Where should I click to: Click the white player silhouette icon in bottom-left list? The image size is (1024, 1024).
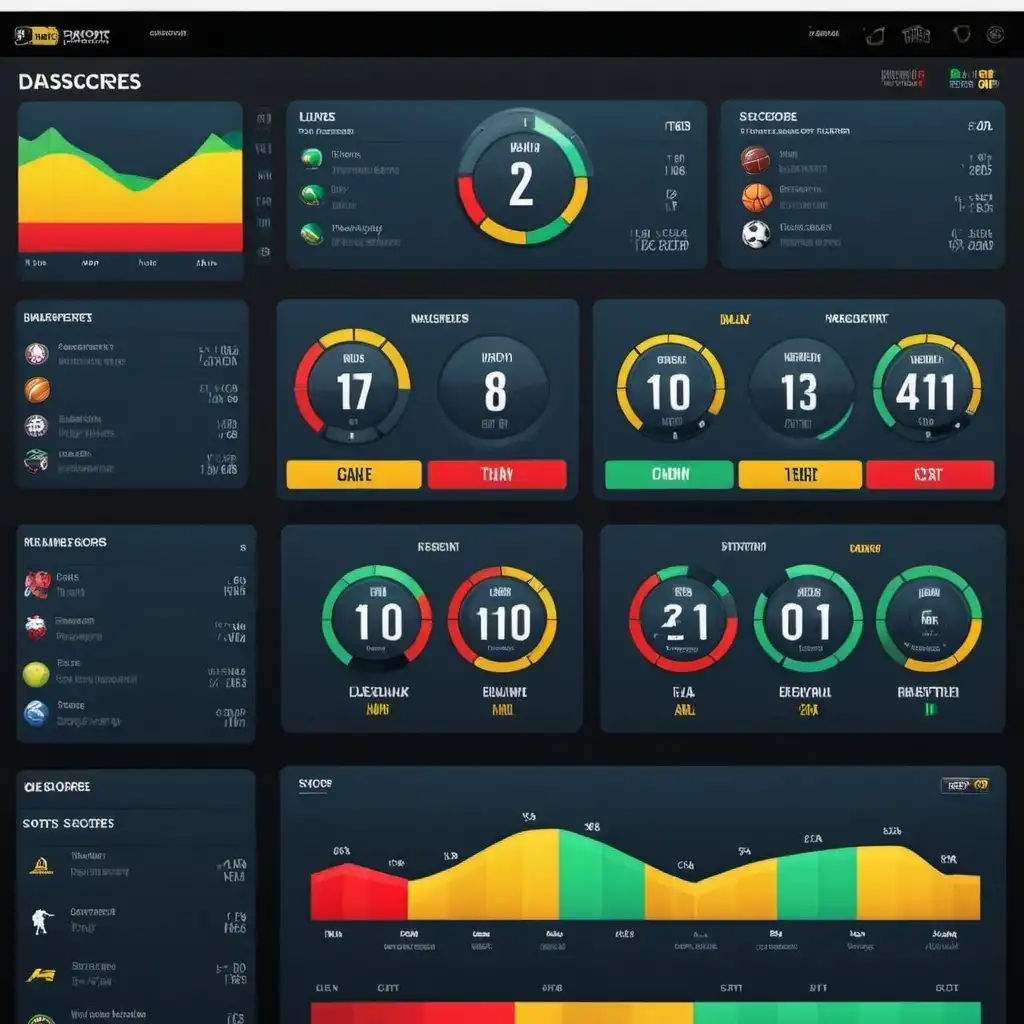[40, 921]
